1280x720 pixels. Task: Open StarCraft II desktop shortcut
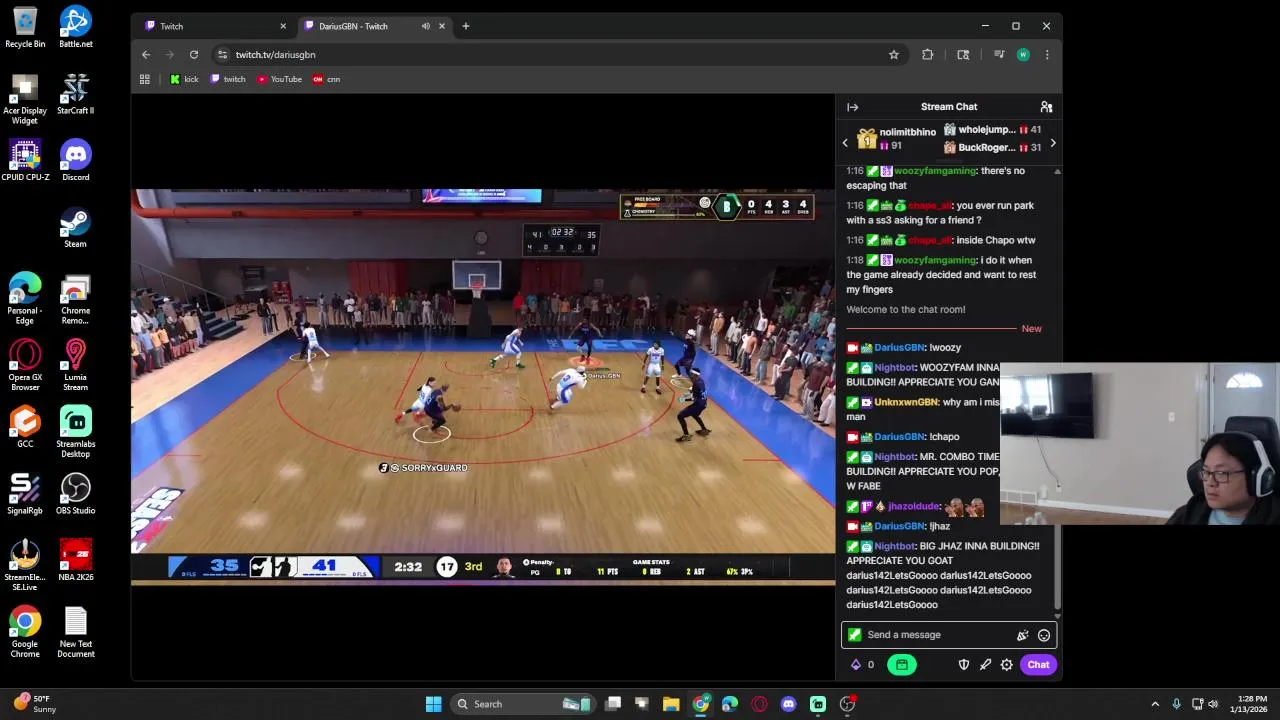(75, 94)
